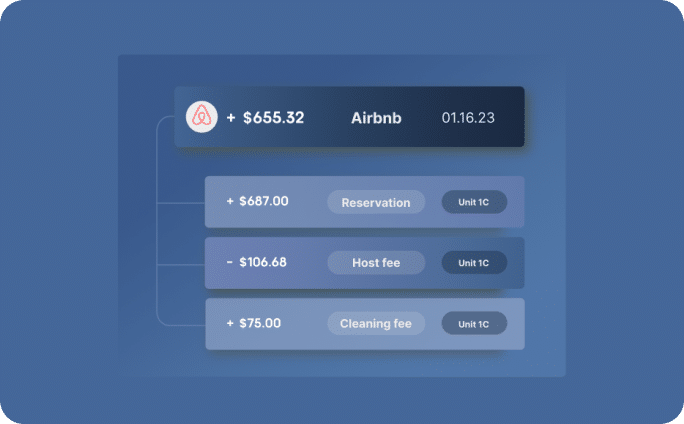Open the Reservation category tag
The width and height of the screenshot is (684, 424).
coord(376,202)
